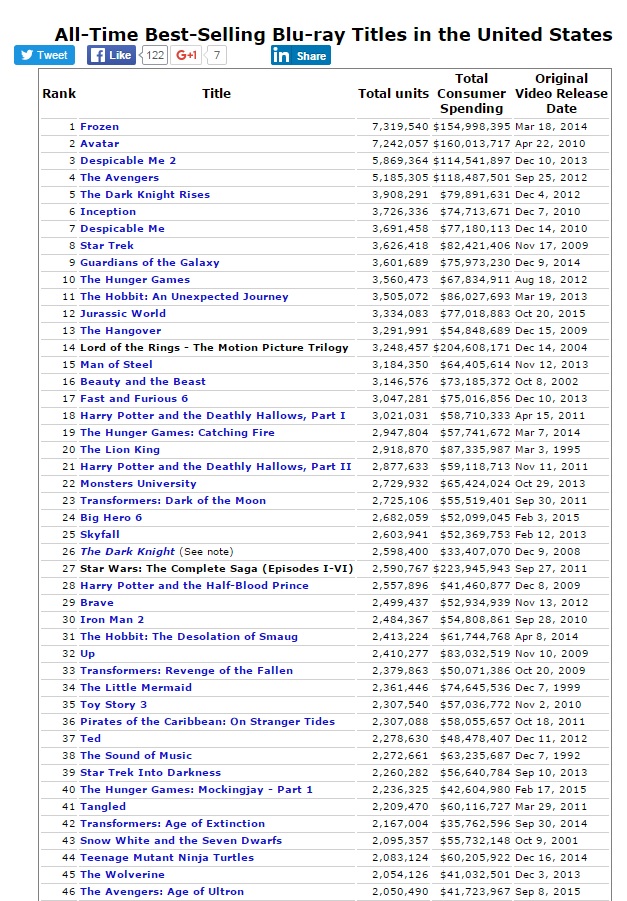Viewport: 627px width, 901px height.
Task: Open the Man of Steel link
Action: coord(116,364)
